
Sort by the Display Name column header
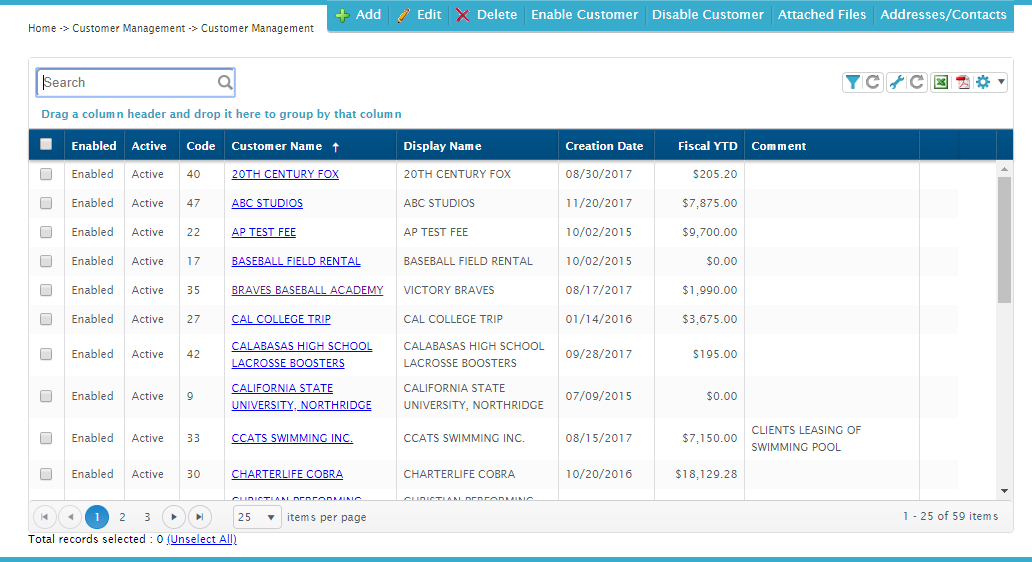tap(477, 146)
